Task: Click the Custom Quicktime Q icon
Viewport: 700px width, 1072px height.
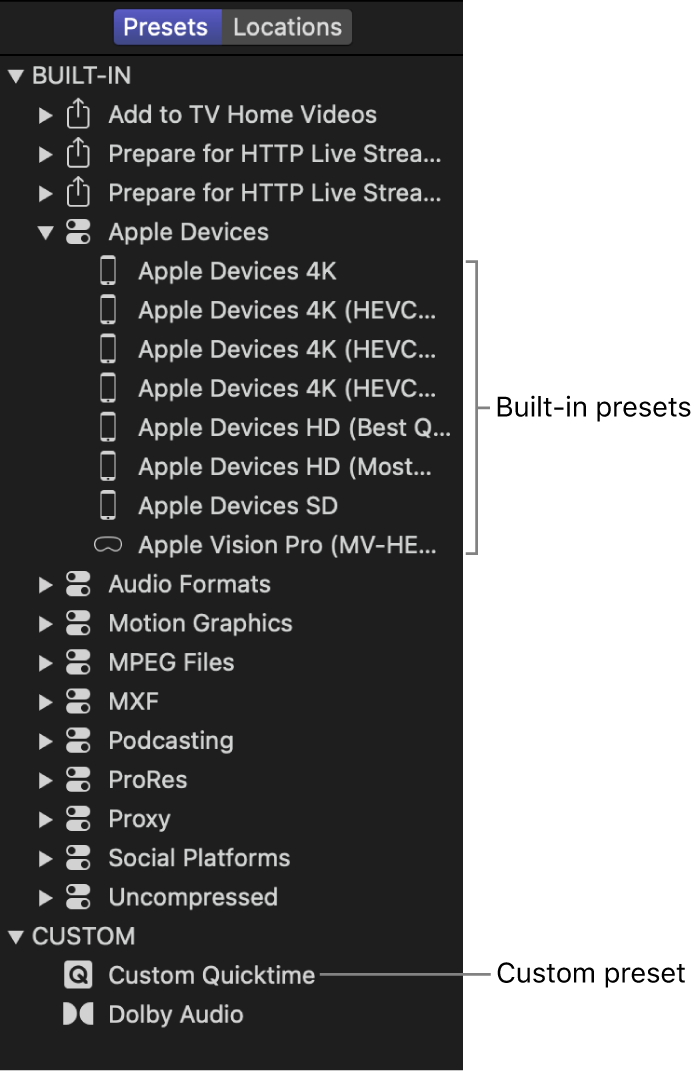Action: (x=78, y=975)
